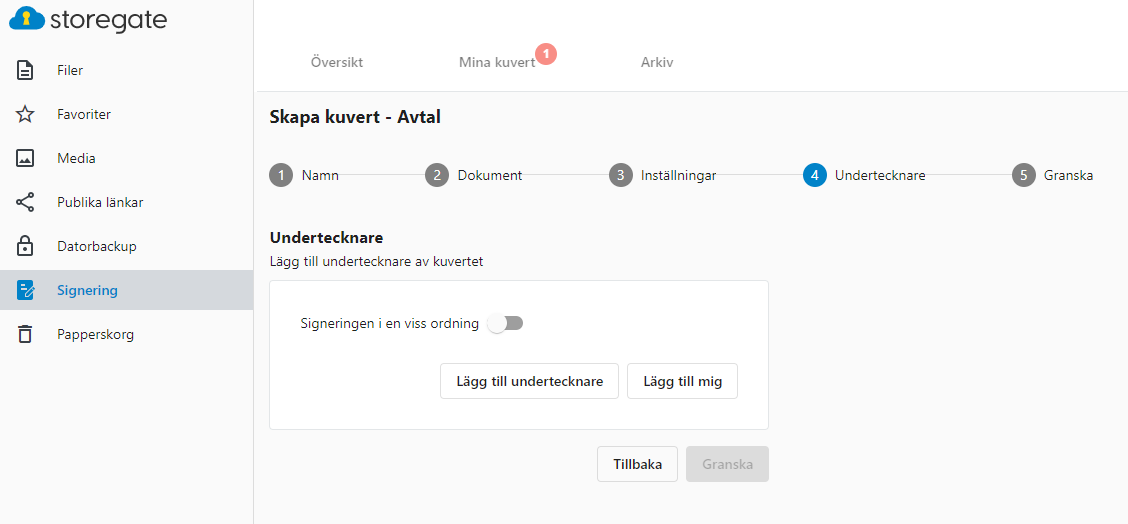The width and height of the screenshot is (1128, 524).
Task: Click the Lägg till undertecknare button
Action: coord(529,381)
